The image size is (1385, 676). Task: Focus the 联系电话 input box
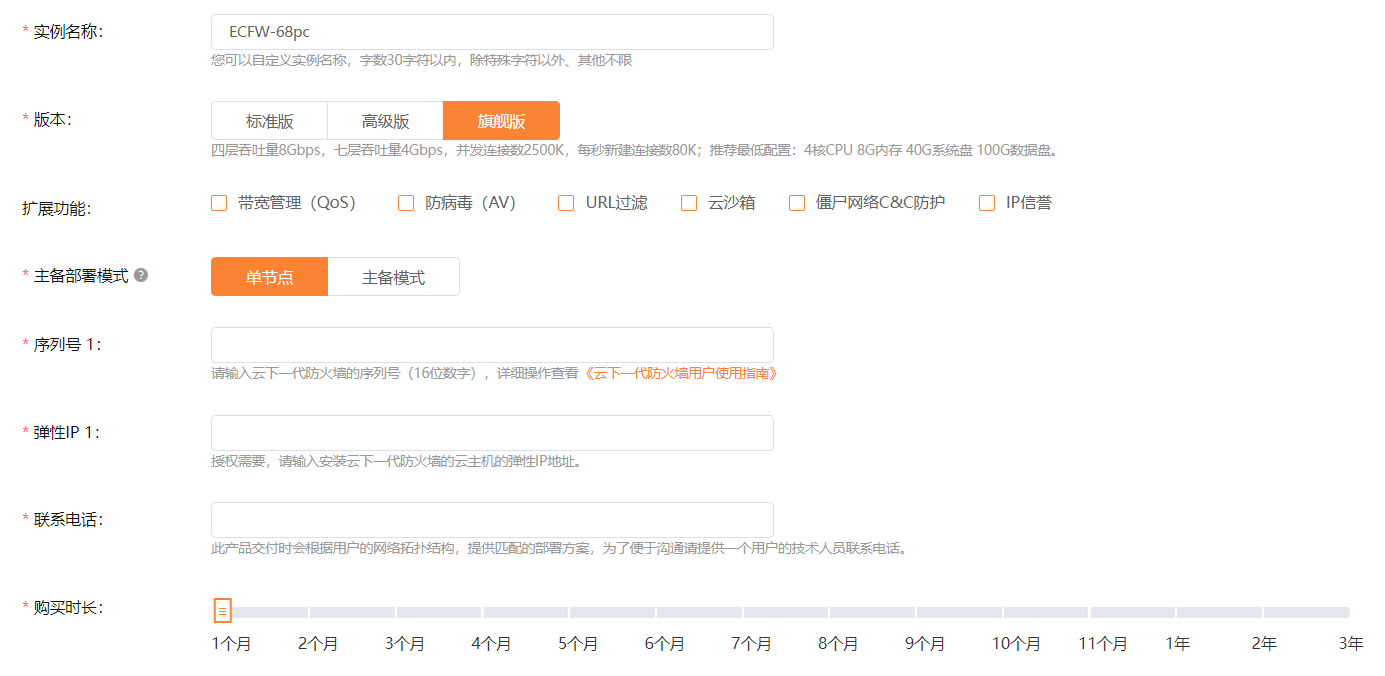[492, 520]
